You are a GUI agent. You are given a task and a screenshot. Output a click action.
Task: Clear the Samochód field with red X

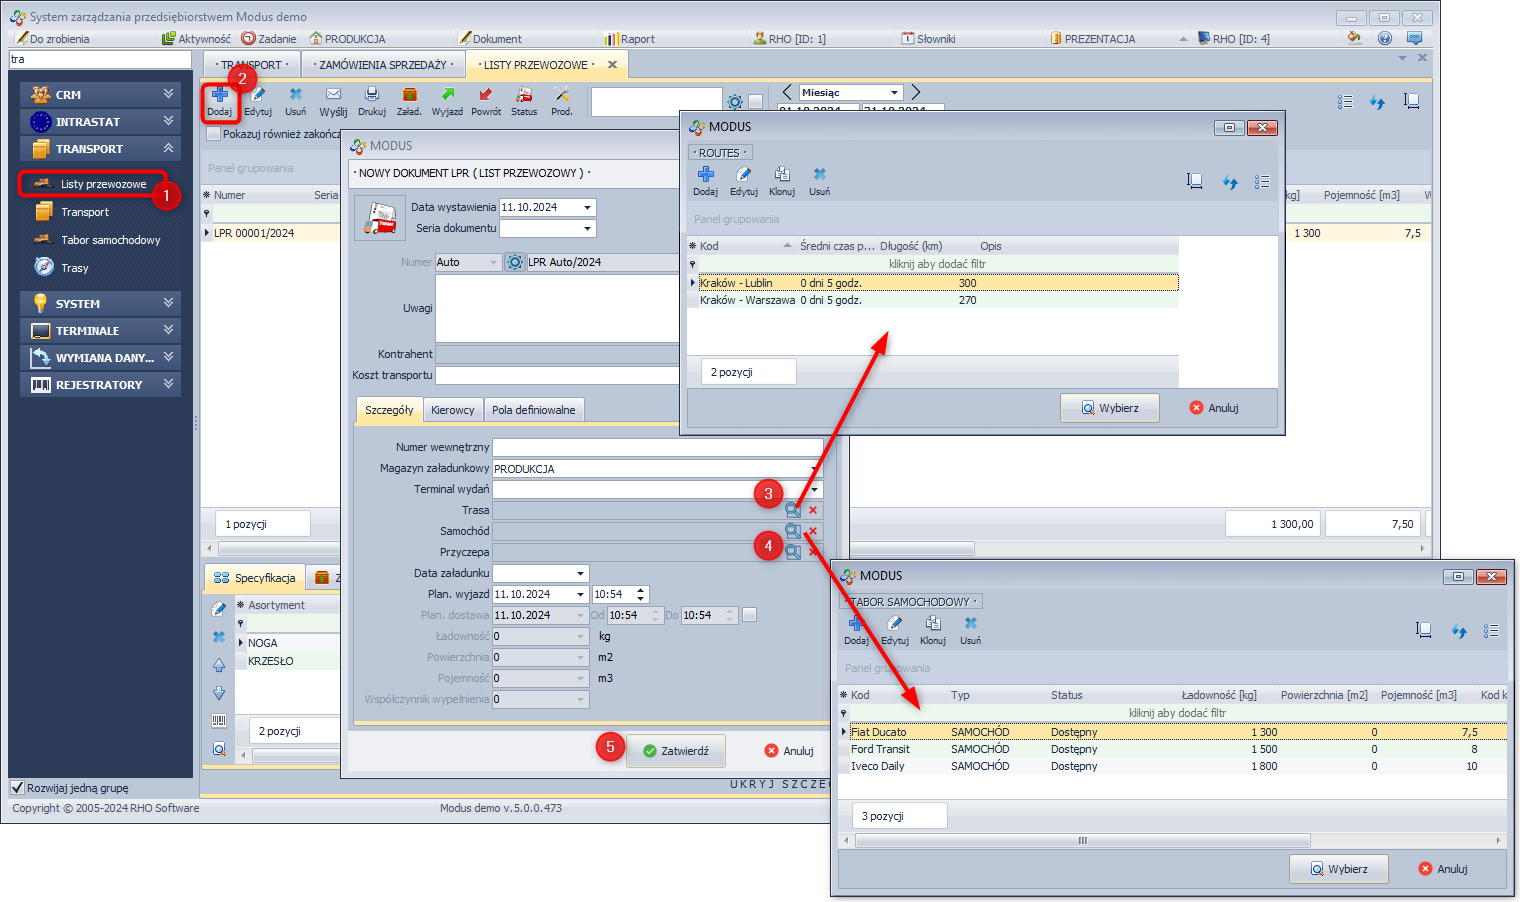click(813, 531)
